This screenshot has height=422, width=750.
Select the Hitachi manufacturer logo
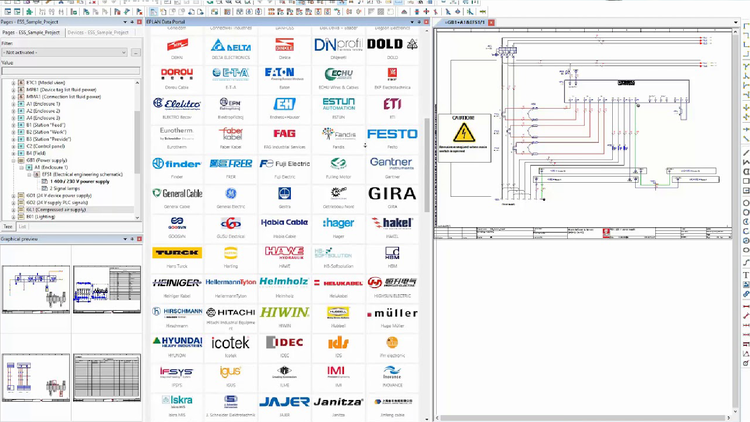(231, 313)
